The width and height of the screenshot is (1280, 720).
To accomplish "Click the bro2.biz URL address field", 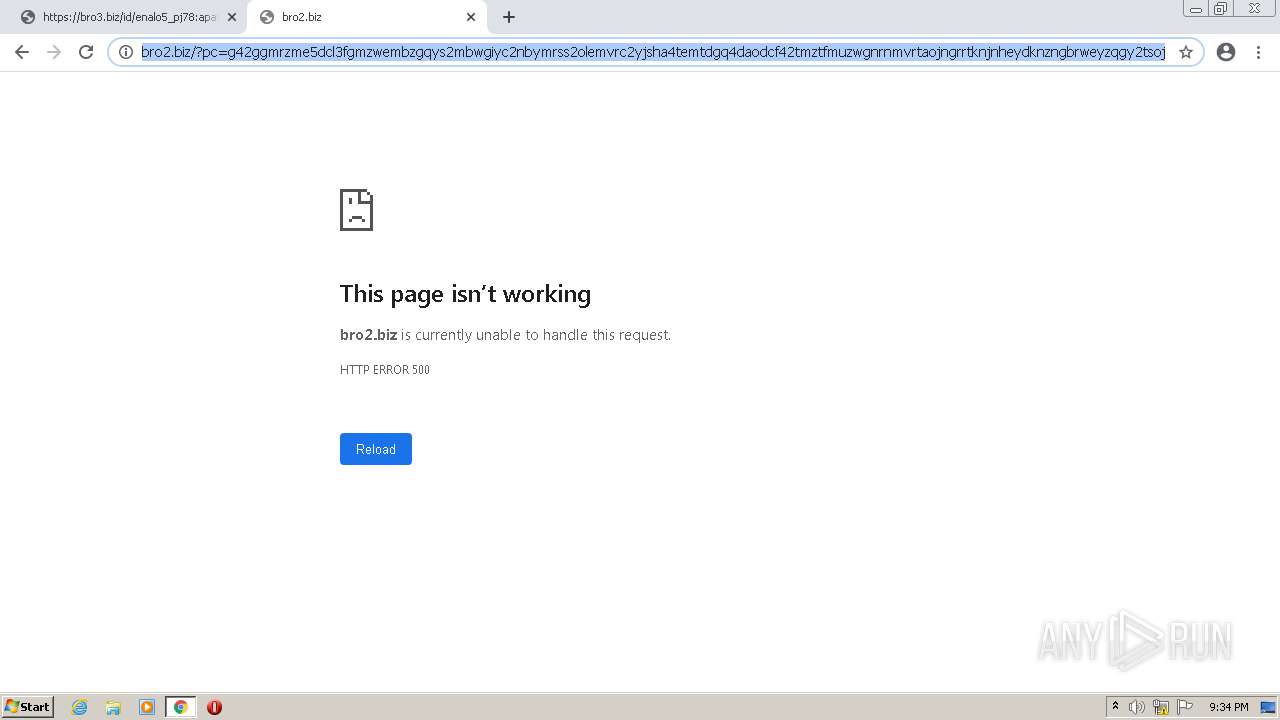I will [x=653, y=52].
